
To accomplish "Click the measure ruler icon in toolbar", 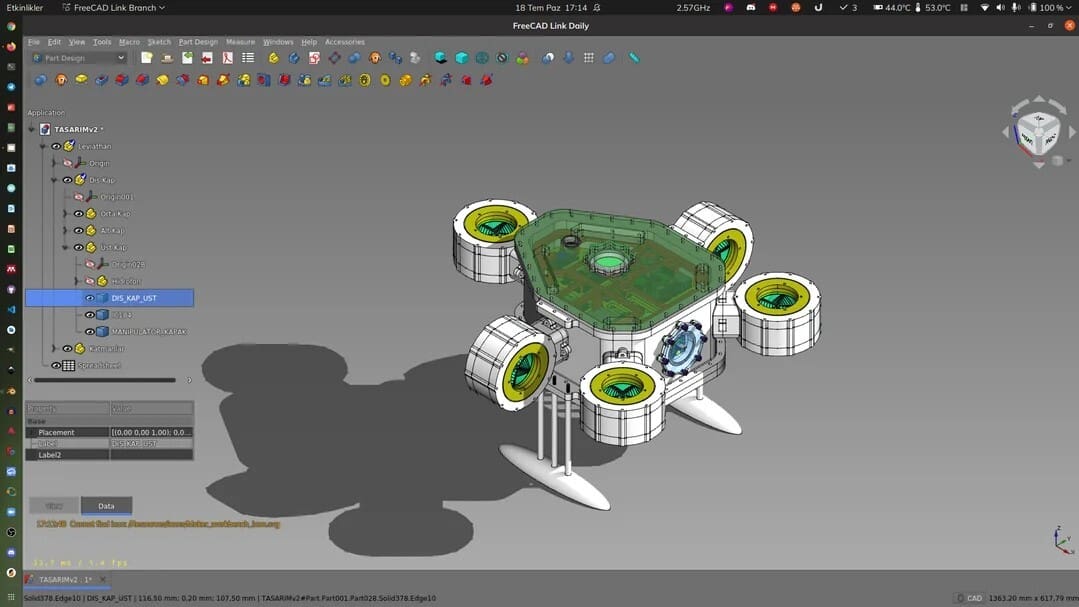I will pyautogui.click(x=634, y=58).
